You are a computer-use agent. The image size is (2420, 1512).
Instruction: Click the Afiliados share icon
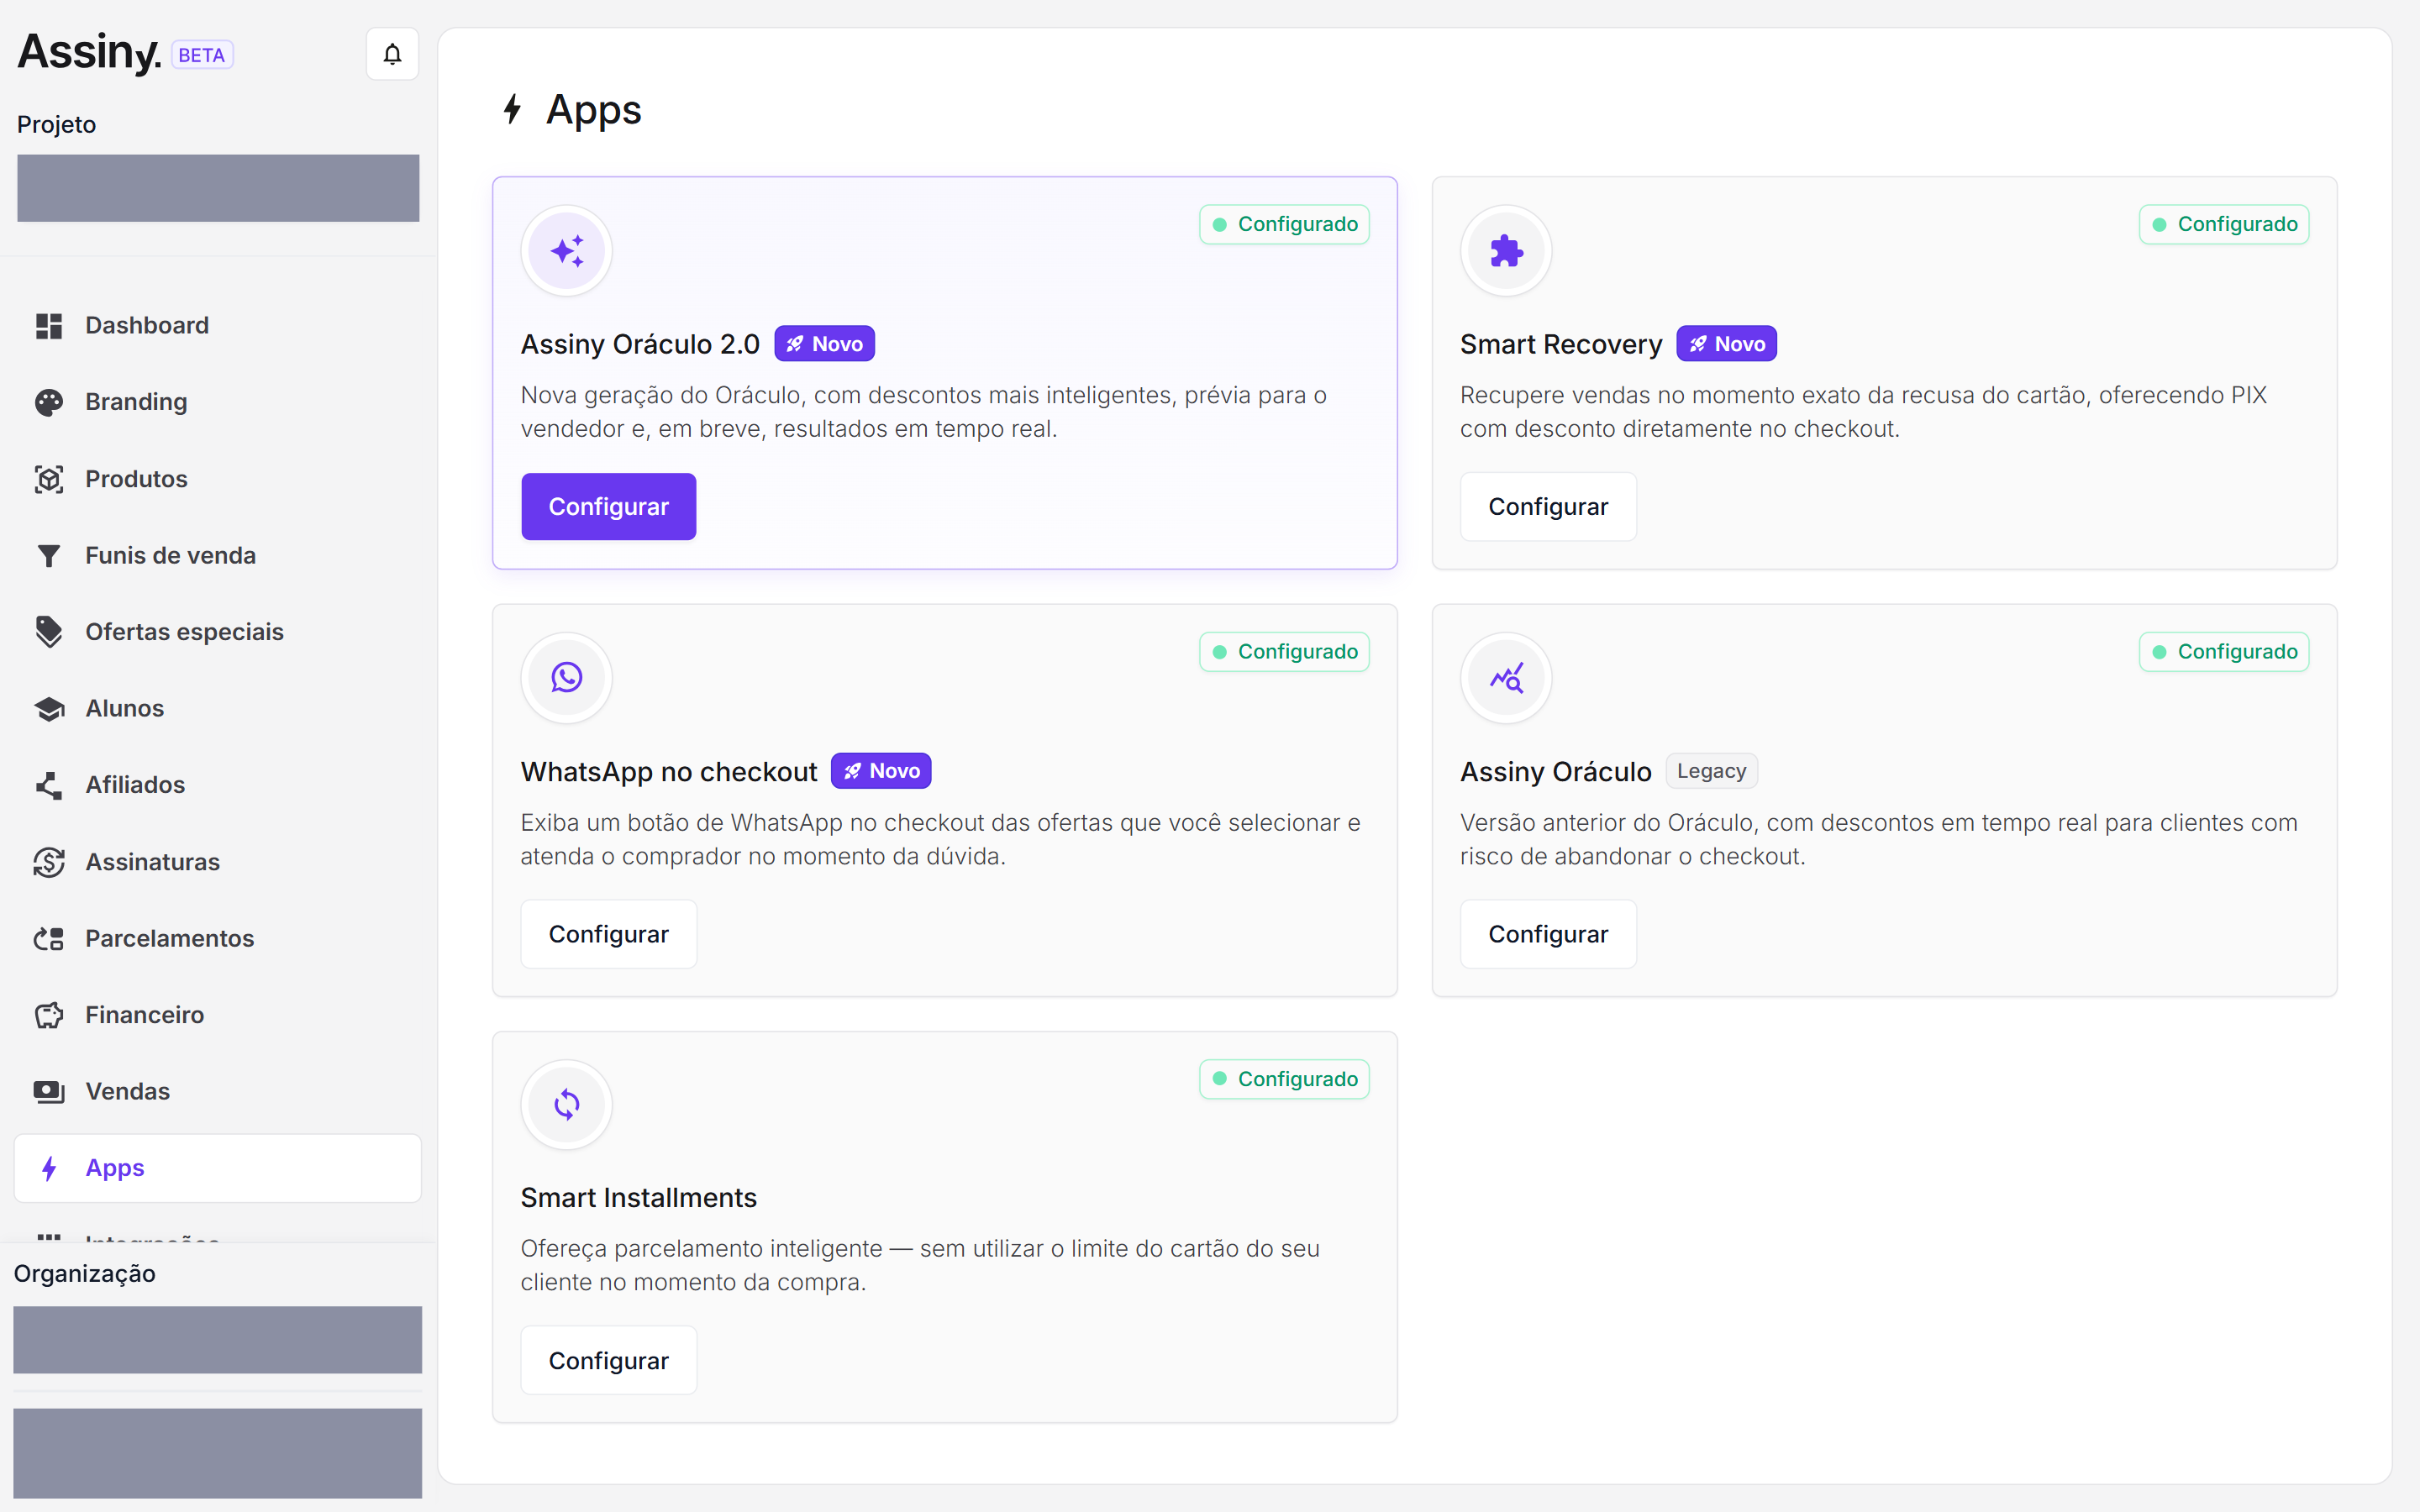click(49, 785)
